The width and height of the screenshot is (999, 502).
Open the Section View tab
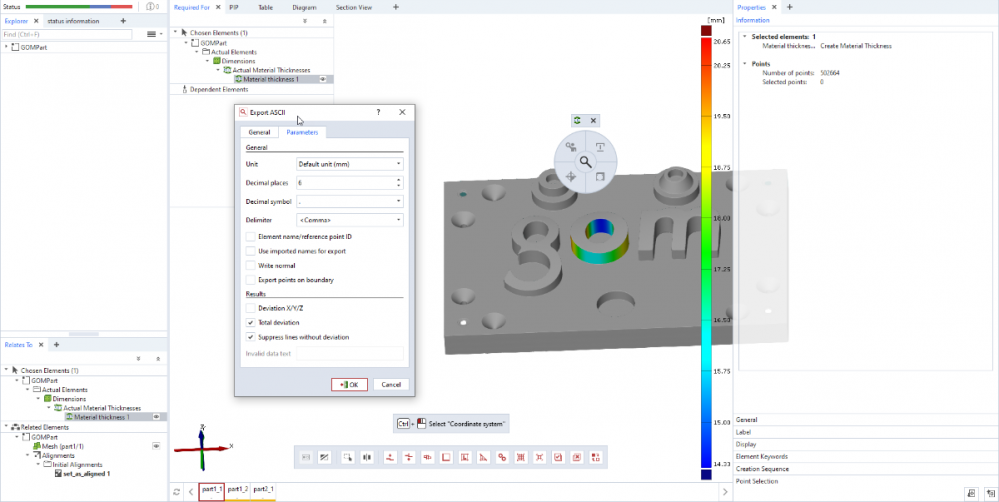pyautogui.click(x=356, y=7)
